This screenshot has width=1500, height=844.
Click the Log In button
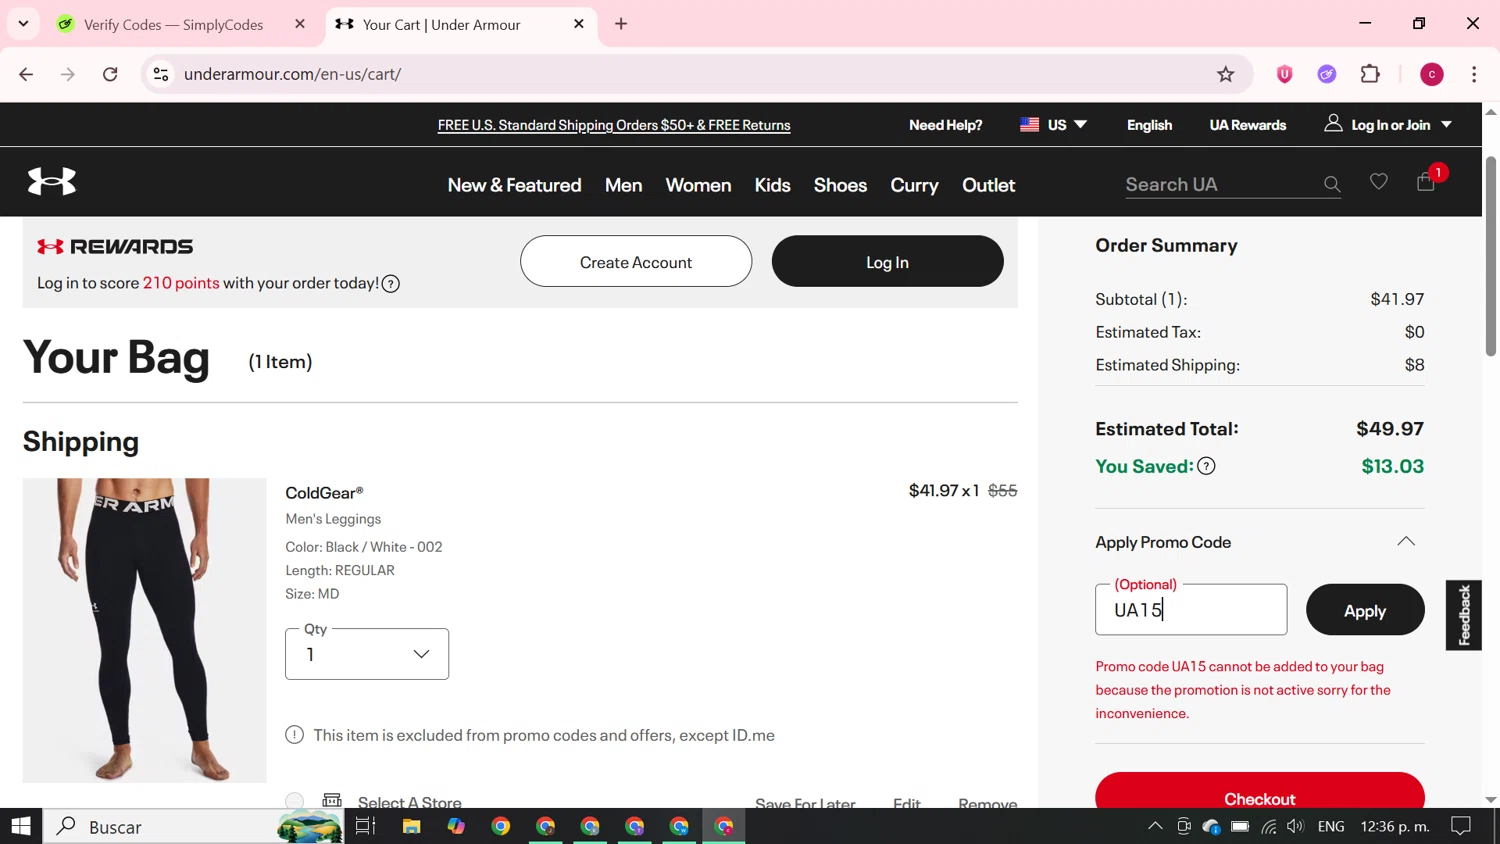887,262
